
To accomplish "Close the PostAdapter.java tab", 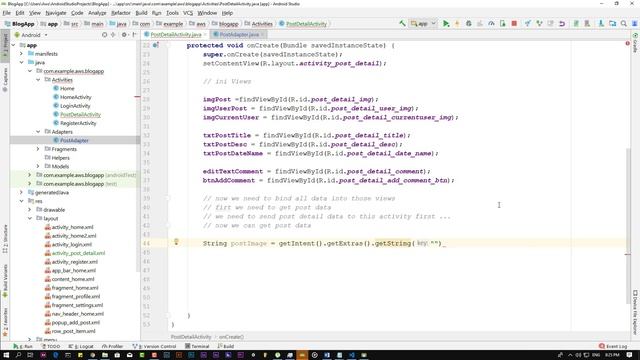I will (x=262, y=35).
